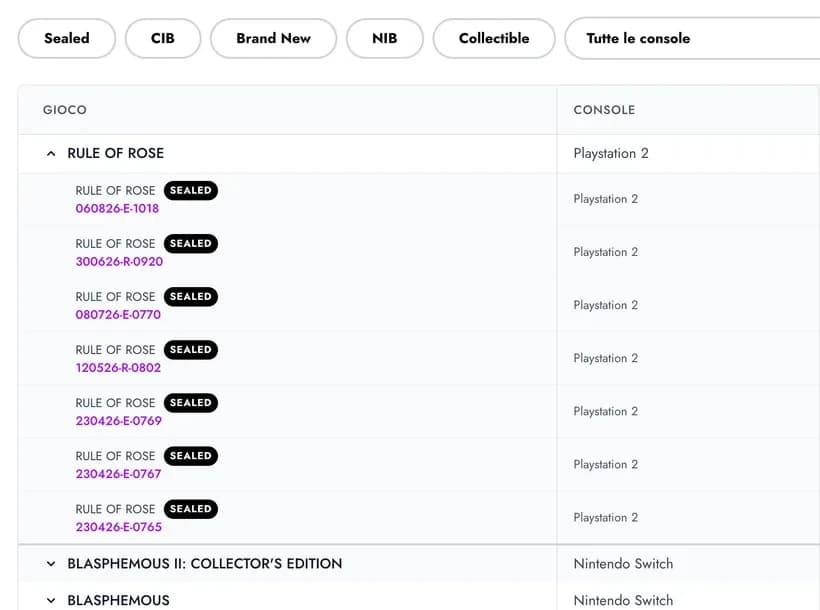Expand the BLASPHEMOUS row chevron
Viewport: 820px width, 610px height.
coord(51,600)
